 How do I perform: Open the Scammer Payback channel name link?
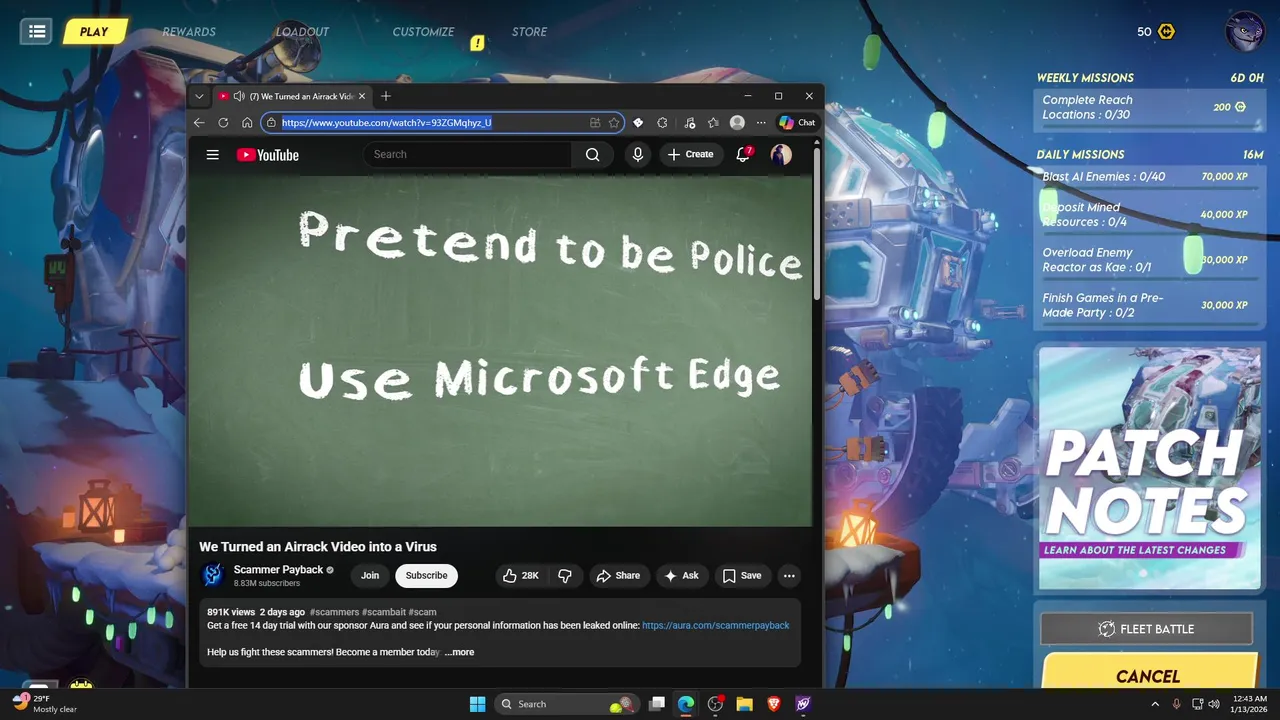pyautogui.click(x=278, y=570)
